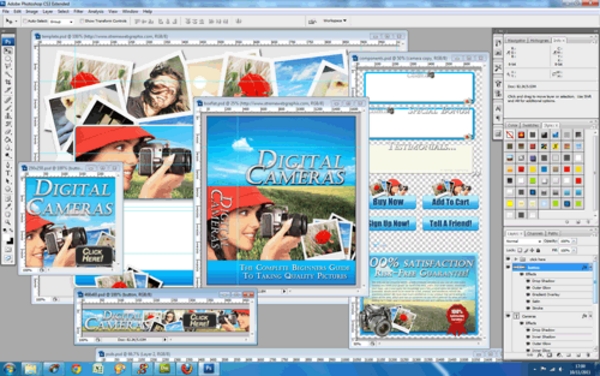Click the lock transparent pixels icon
Screen dimensions: 600x376
click(x=520, y=250)
